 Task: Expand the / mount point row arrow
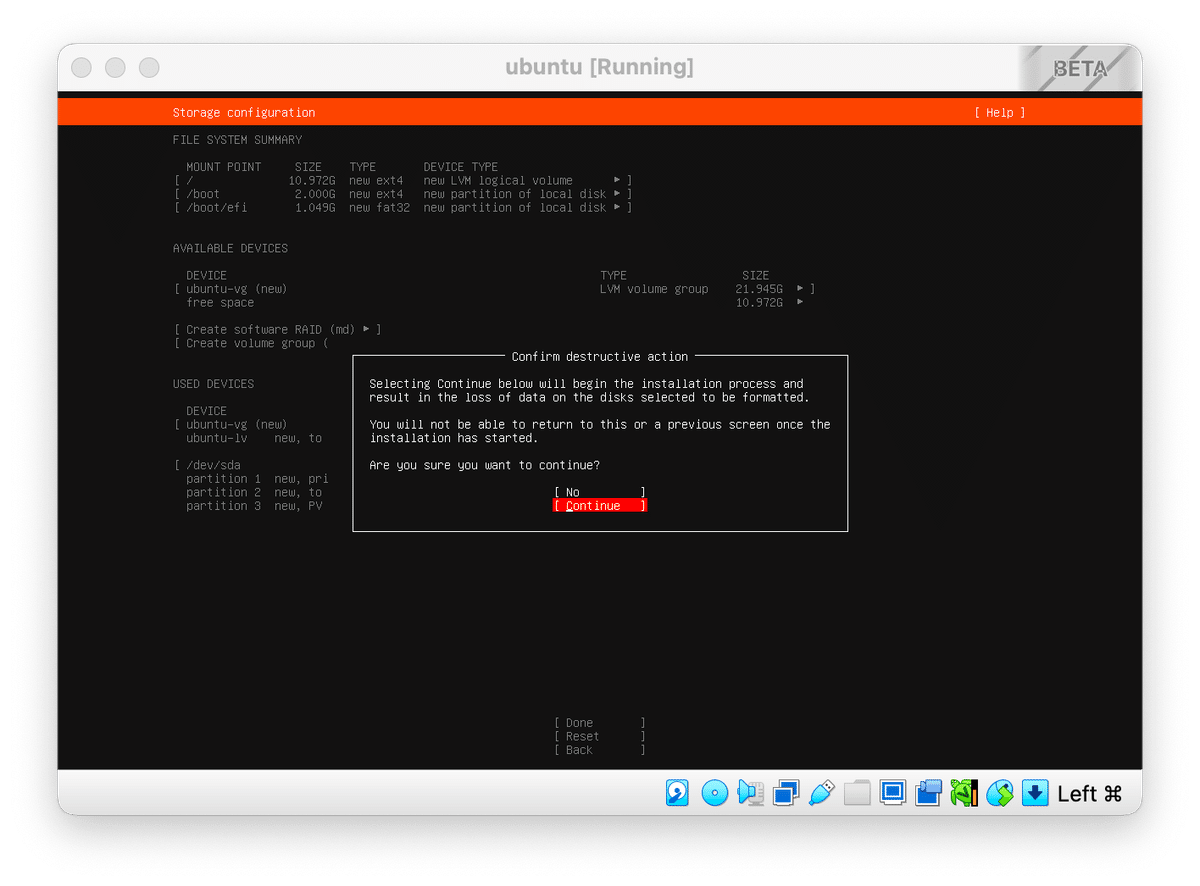point(617,181)
